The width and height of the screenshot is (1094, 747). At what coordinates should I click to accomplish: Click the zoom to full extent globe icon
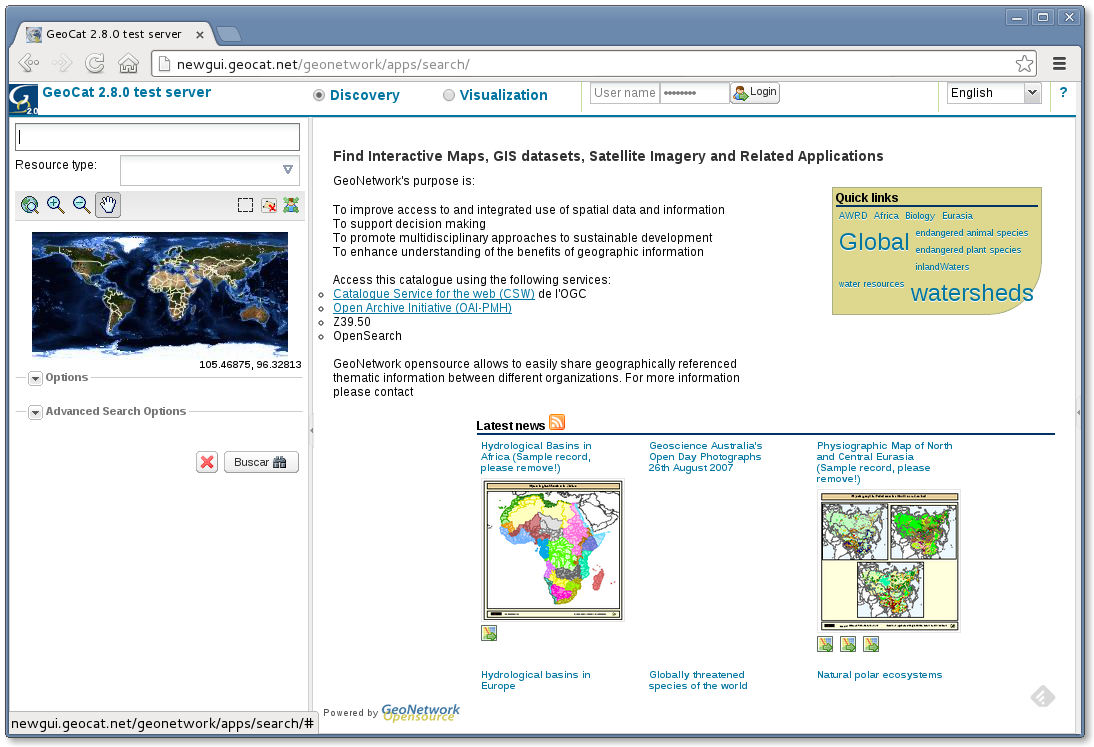(x=30, y=205)
